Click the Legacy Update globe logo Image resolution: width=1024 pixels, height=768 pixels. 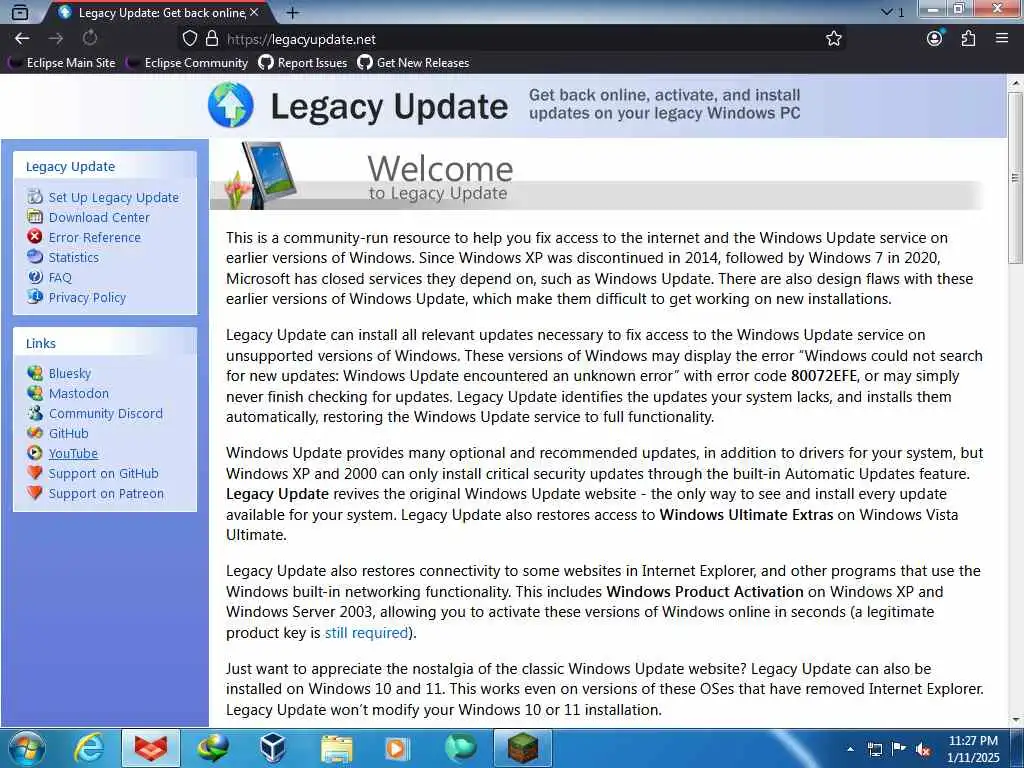pos(231,105)
